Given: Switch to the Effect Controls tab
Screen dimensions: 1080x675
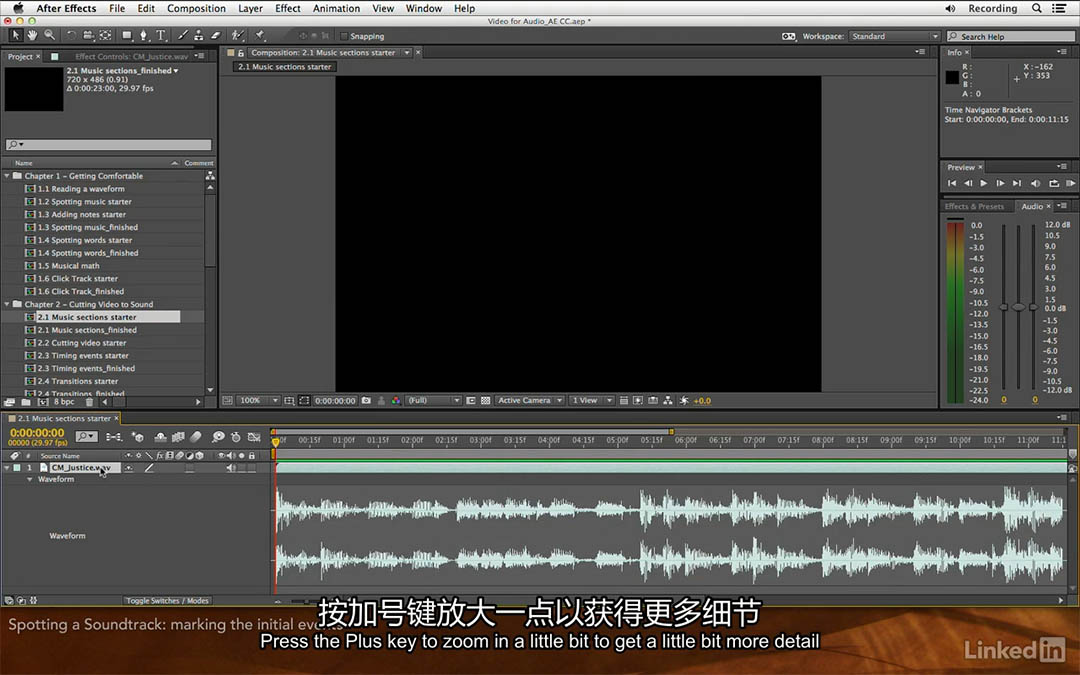Looking at the screenshot, I should click(131, 56).
